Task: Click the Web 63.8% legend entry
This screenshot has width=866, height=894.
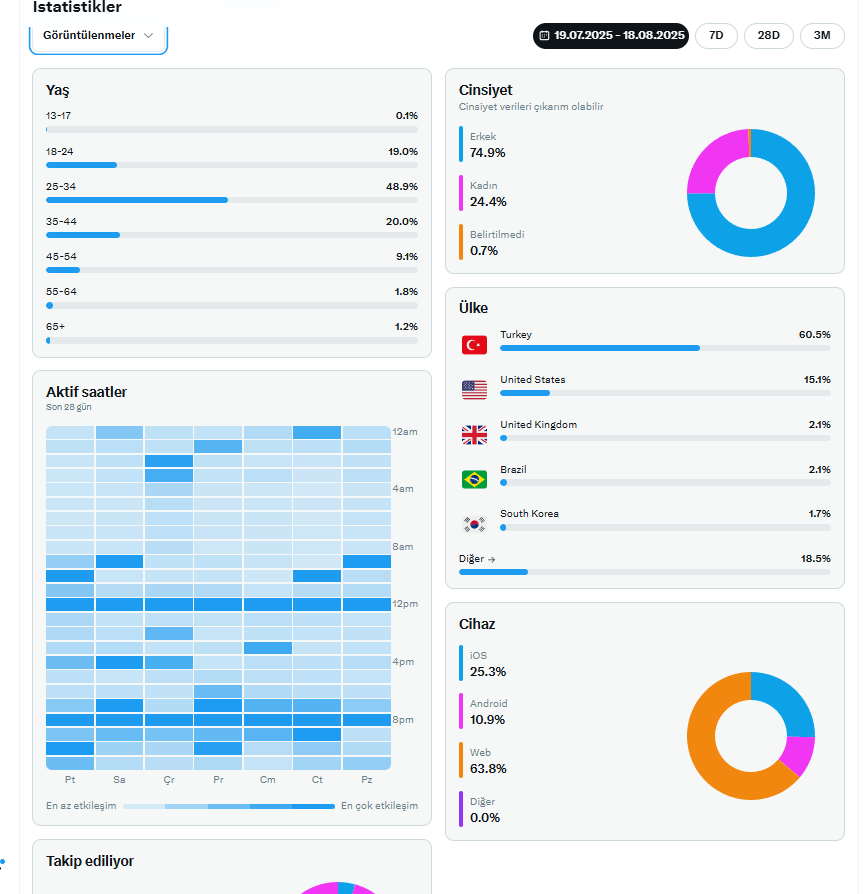Action: tap(483, 761)
